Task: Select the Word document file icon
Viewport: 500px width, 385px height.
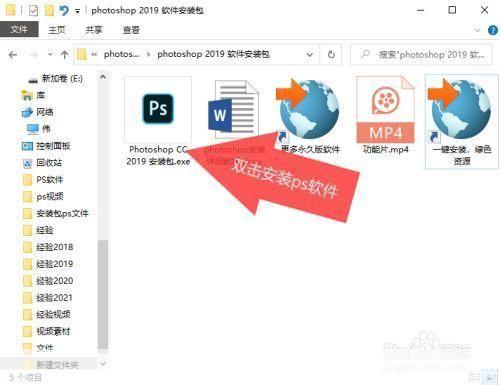Action: pos(233,109)
